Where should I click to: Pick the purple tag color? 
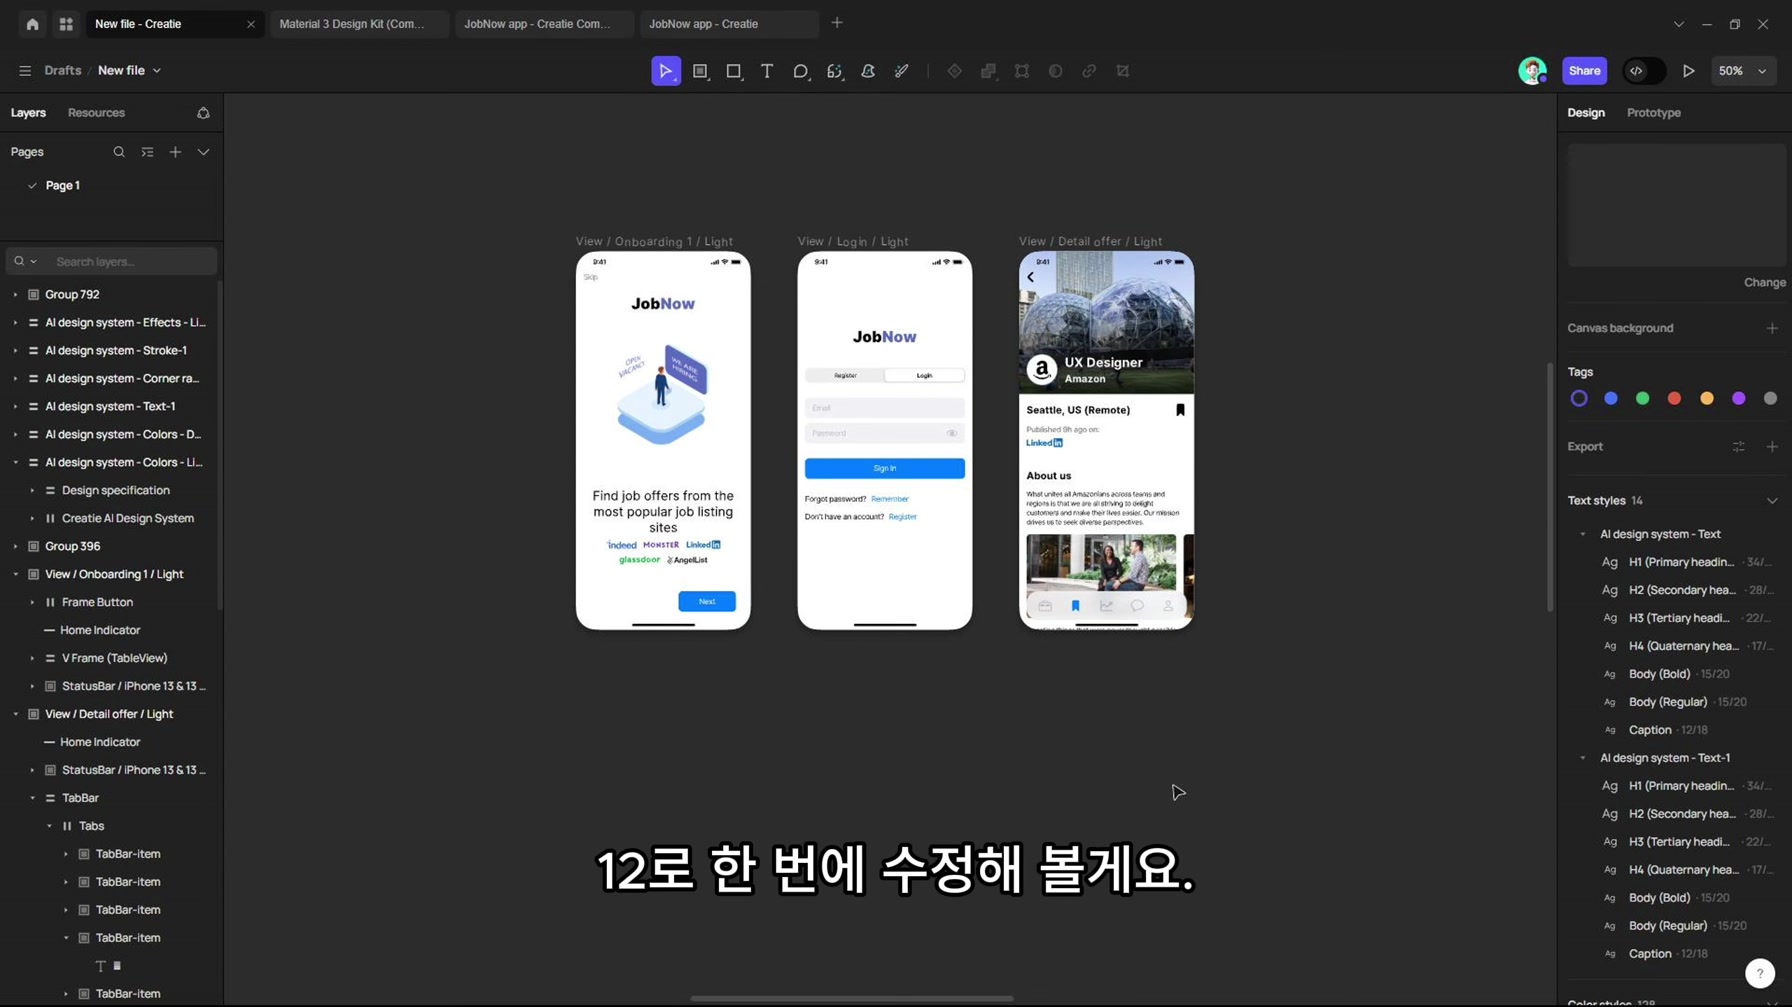pyautogui.click(x=1738, y=399)
